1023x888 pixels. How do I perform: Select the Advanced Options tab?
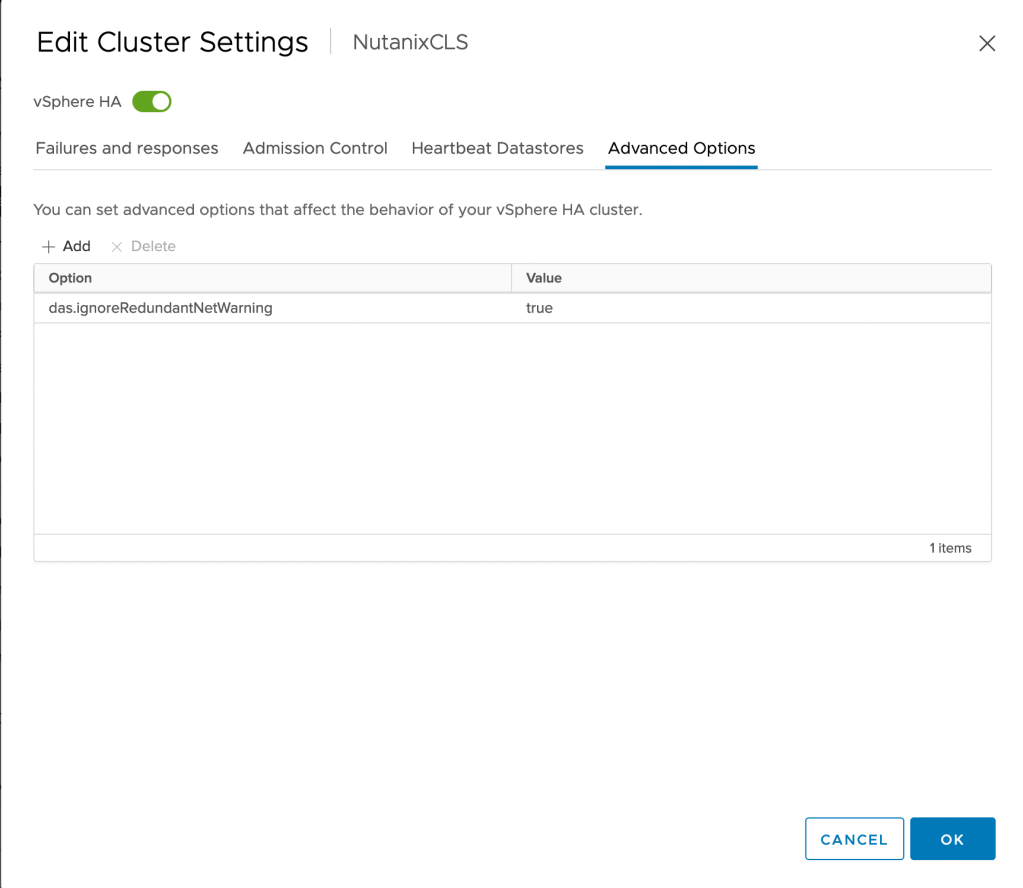[x=681, y=148]
